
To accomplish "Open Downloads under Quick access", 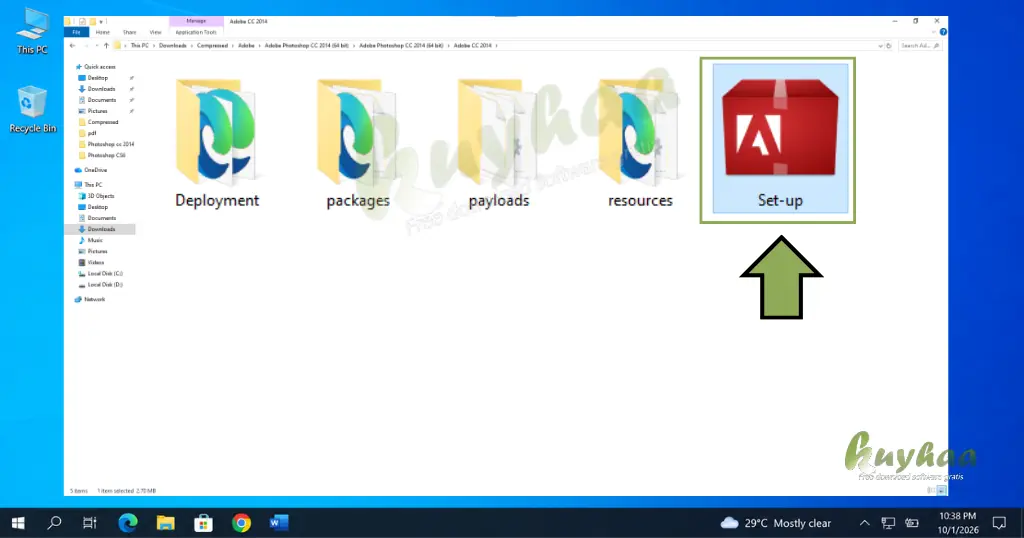I will tap(97, 89).
